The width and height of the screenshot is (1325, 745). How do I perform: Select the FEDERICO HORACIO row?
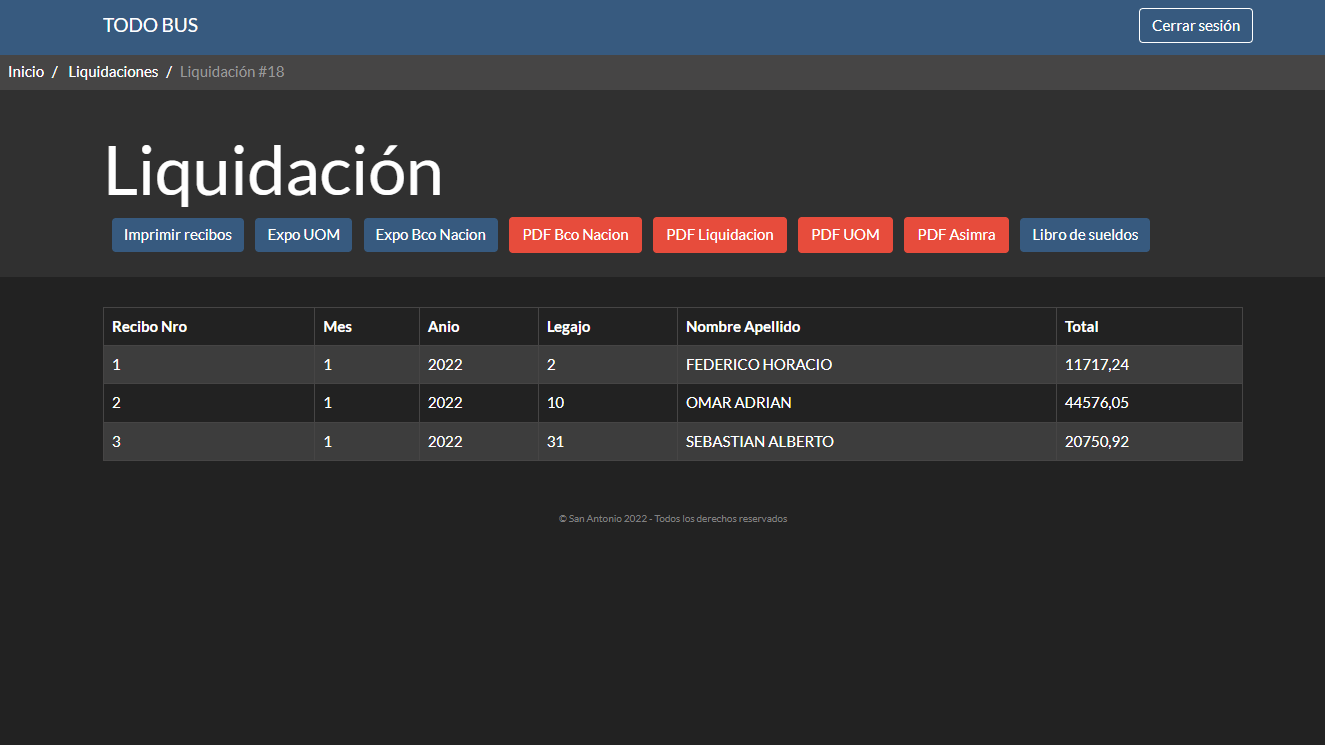(758, 365)
